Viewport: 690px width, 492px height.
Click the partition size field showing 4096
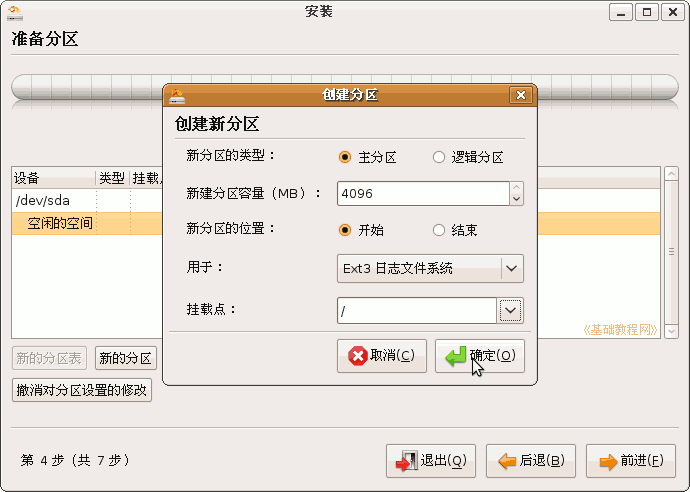(423, 194)
